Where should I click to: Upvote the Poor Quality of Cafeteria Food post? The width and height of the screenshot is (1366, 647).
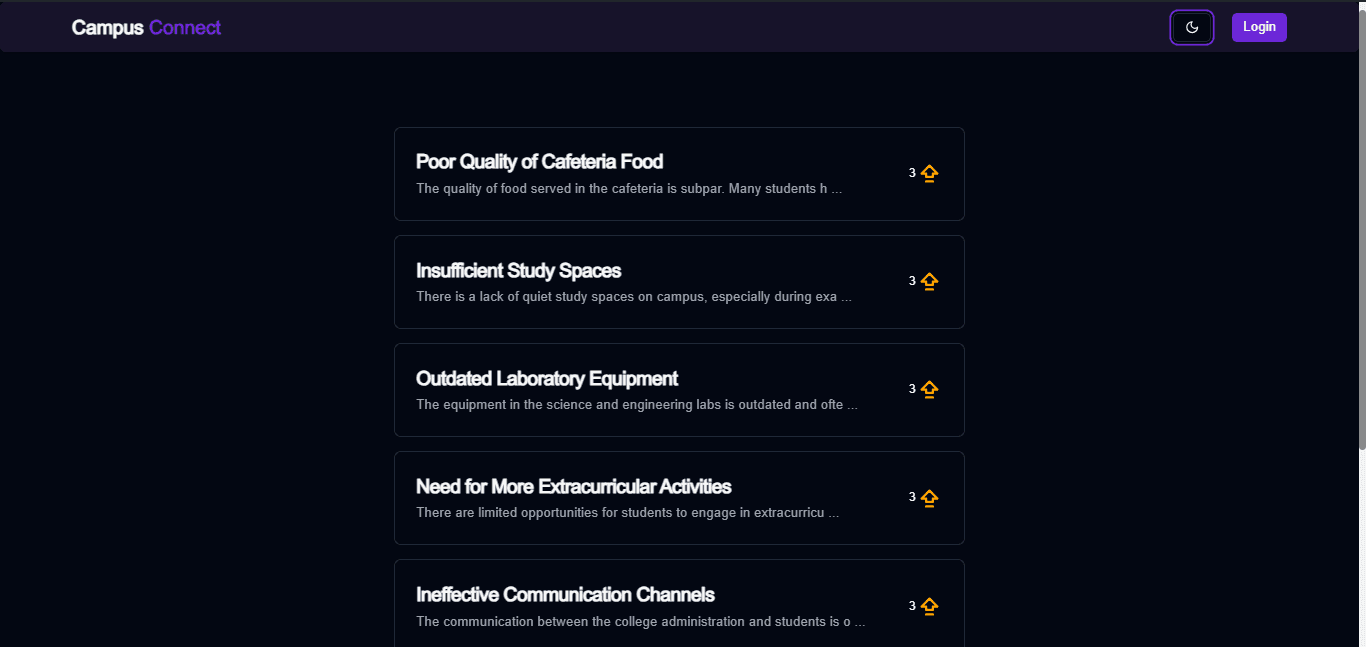click(930, 173)
